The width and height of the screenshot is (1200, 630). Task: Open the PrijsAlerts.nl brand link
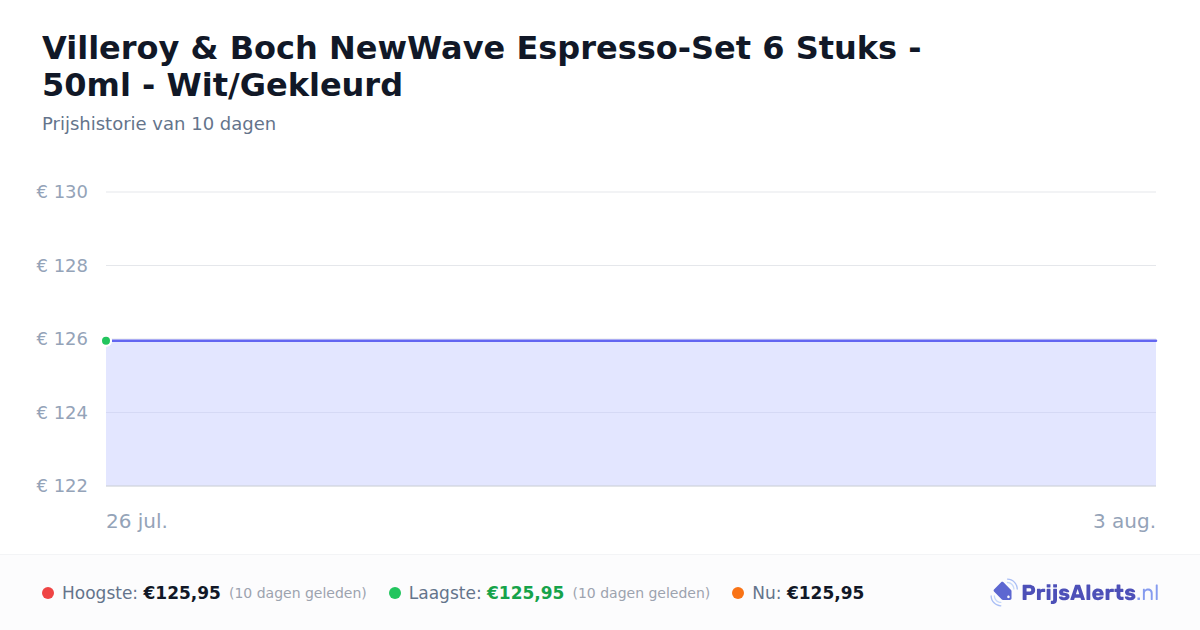(1075, 593)
